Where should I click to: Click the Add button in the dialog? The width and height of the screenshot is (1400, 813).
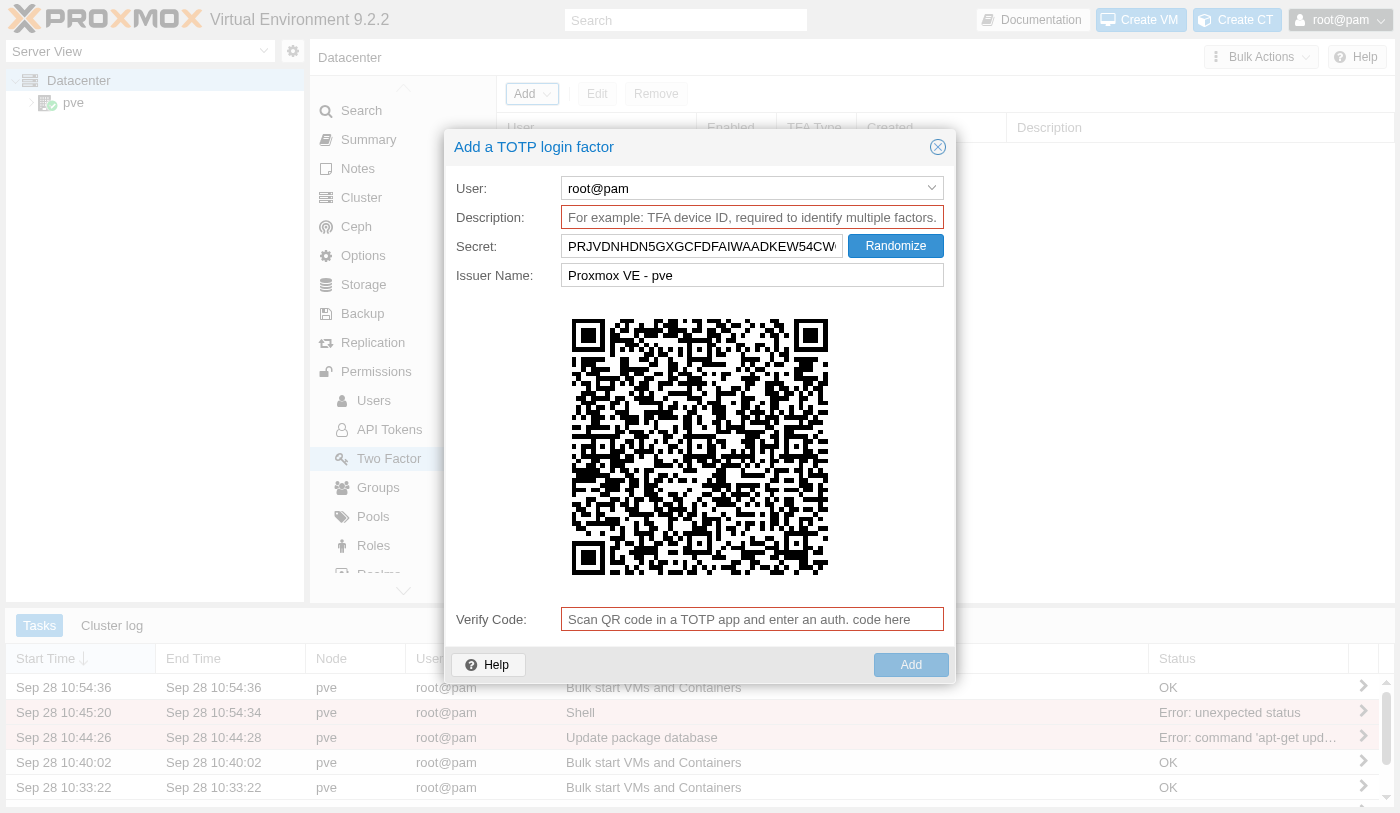(x=911, y=665)
